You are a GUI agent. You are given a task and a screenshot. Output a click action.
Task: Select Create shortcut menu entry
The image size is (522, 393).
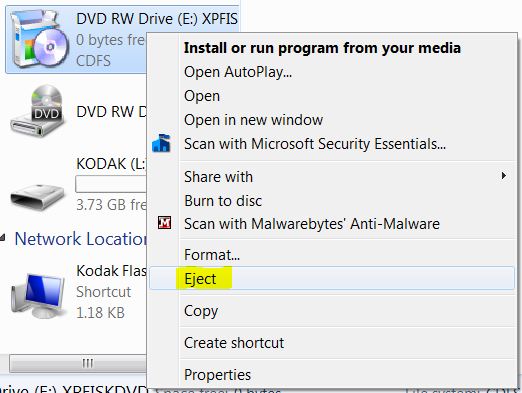pyautogui.click(x=234, y=343)
